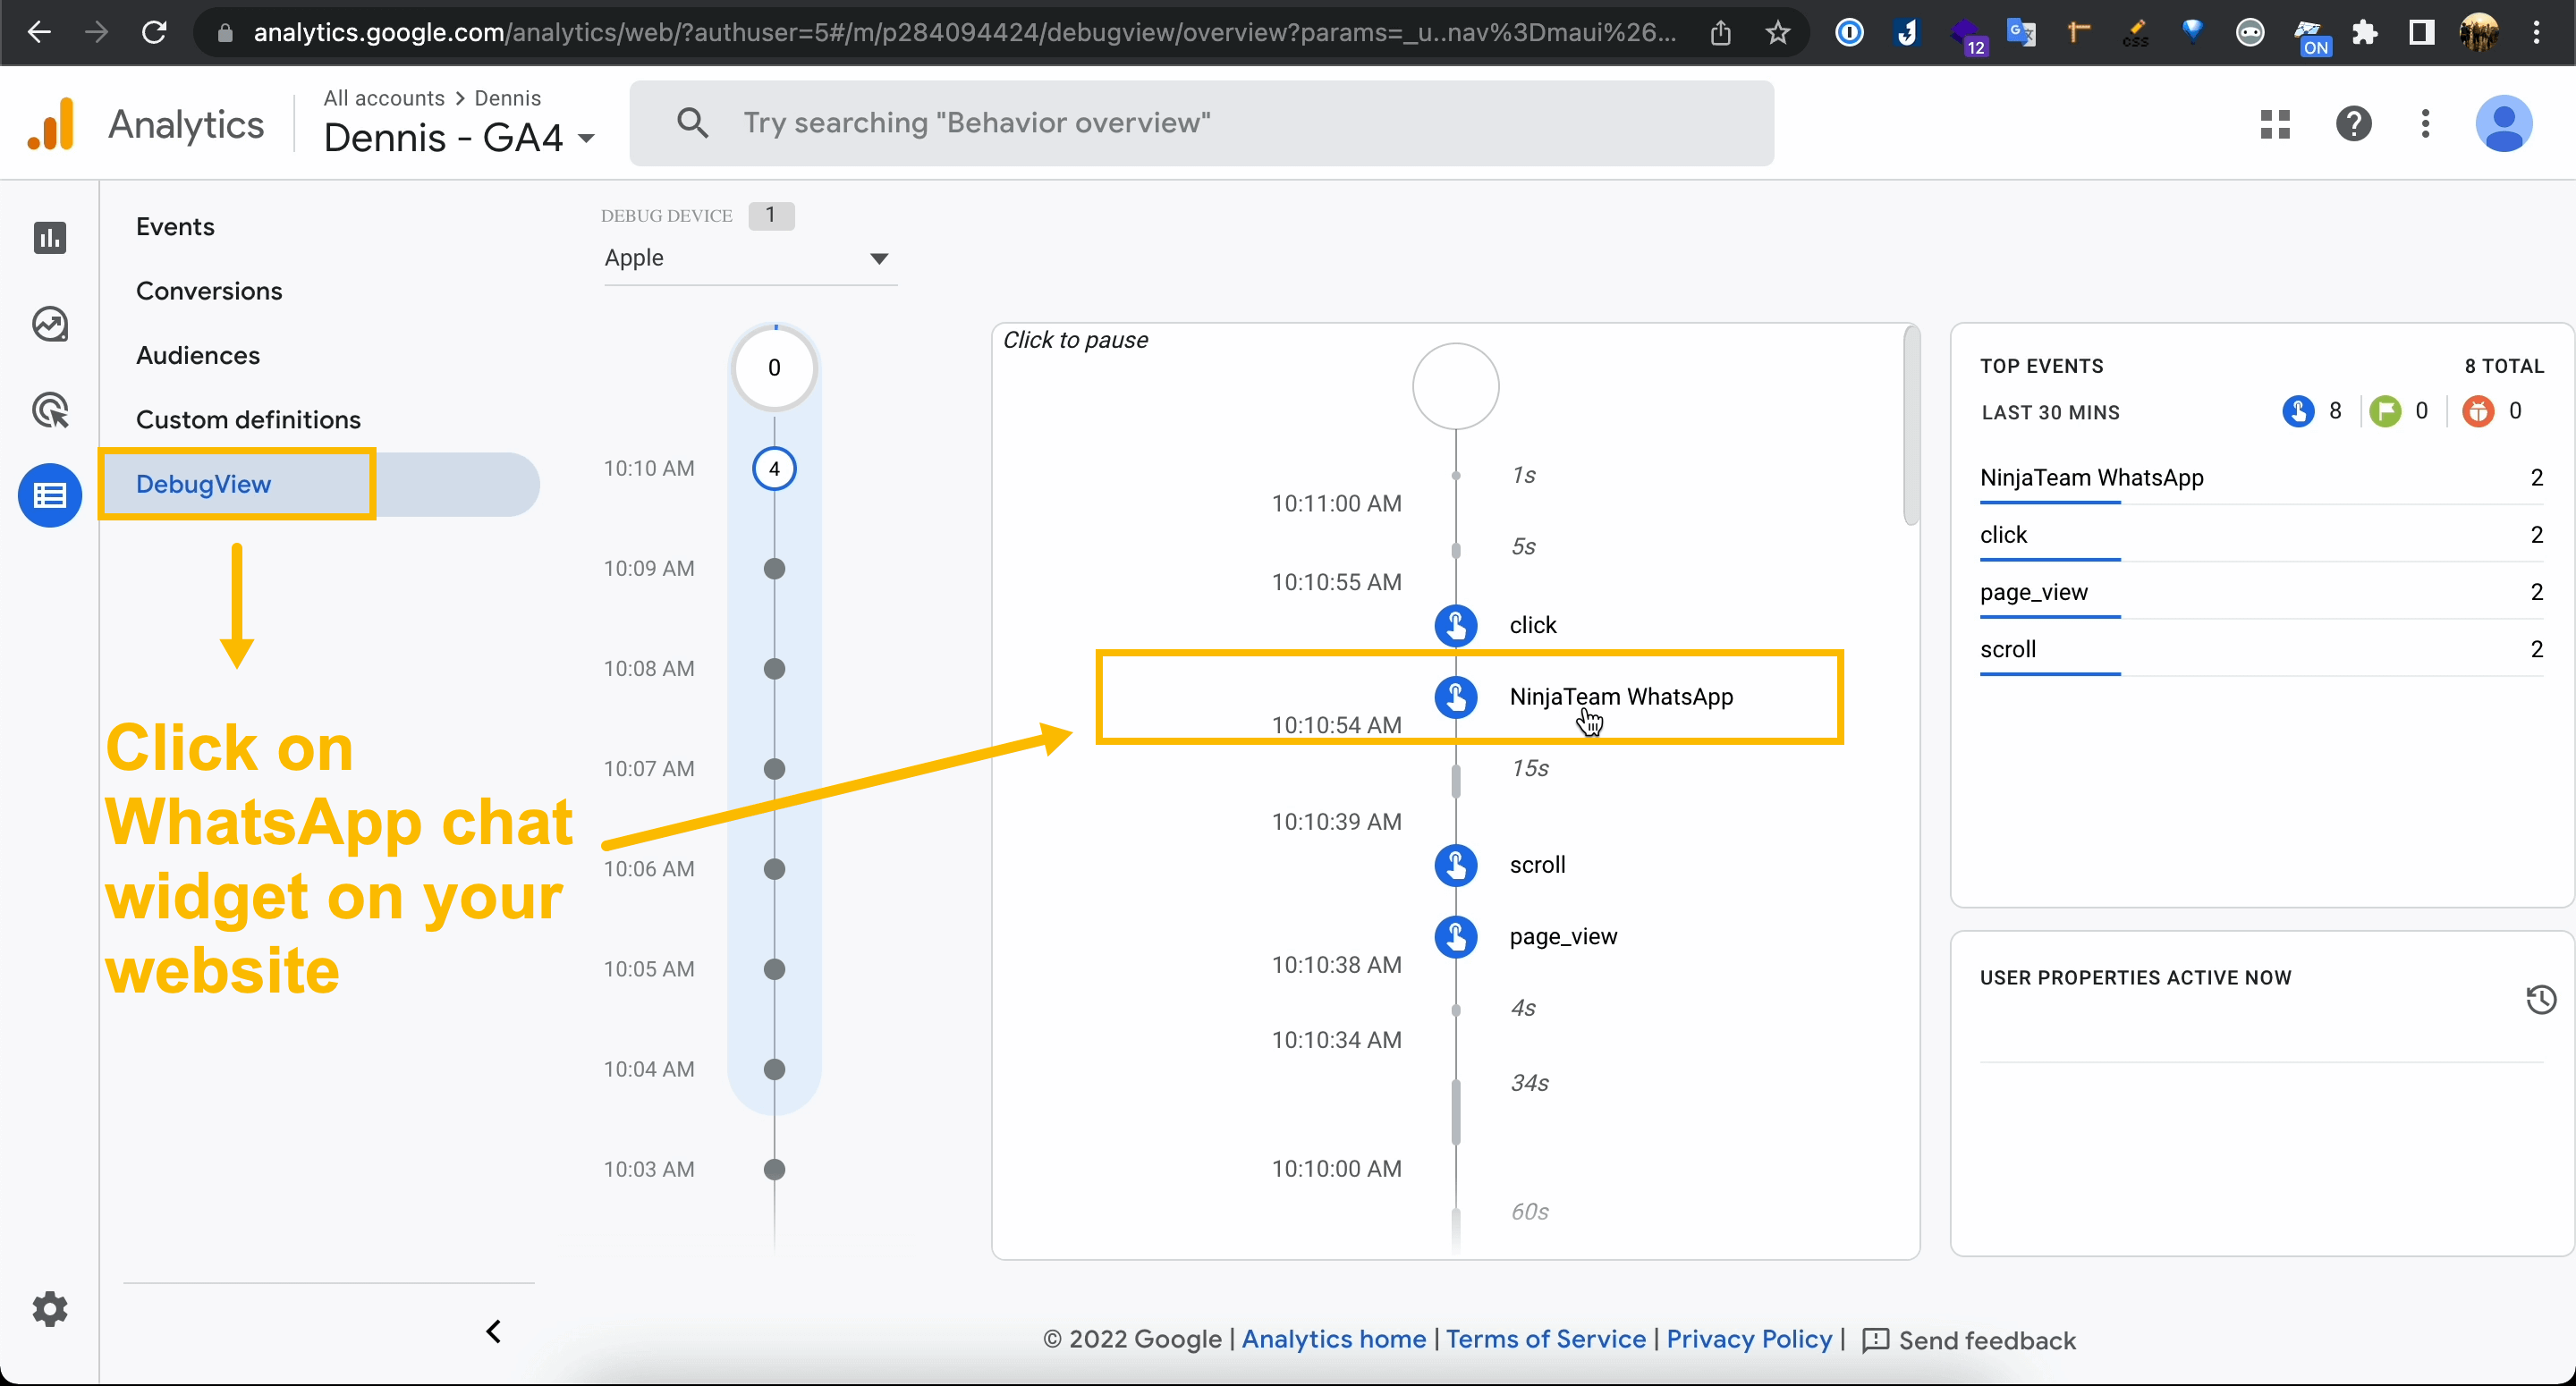Viewport: 2576px width, 1386px height.
Task: Click the browser back arrow
Action: pos(39,33)
